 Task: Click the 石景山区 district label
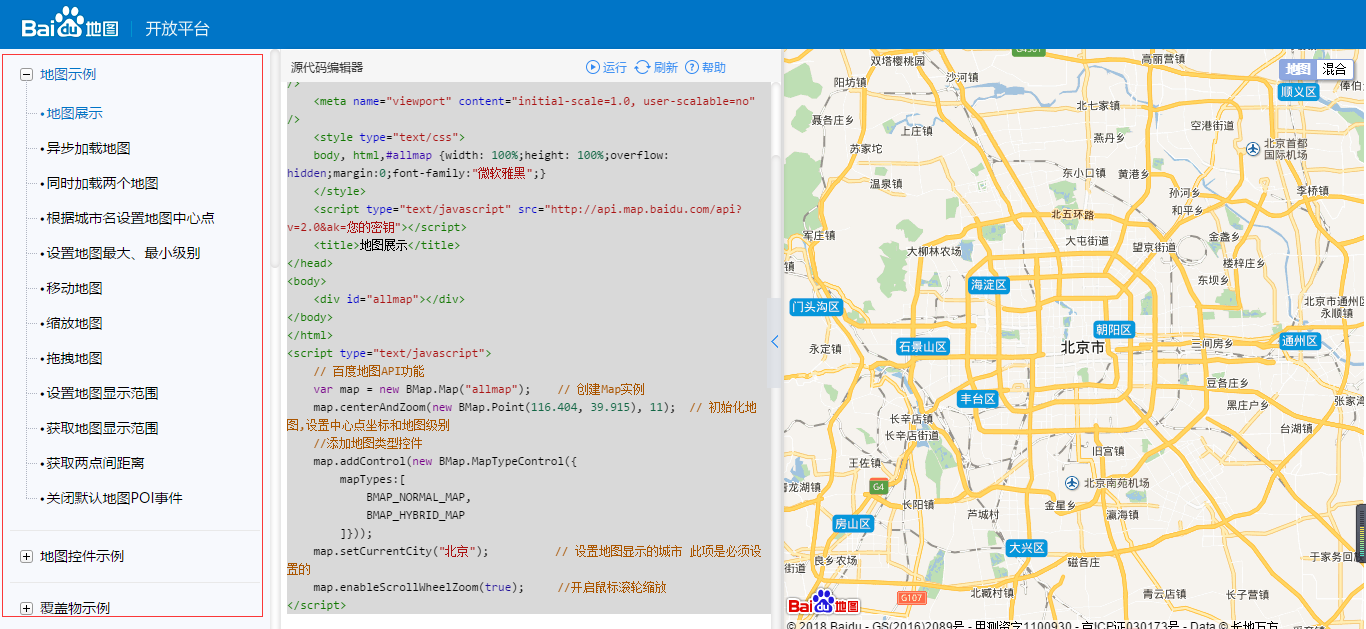[x=922, y=347]
